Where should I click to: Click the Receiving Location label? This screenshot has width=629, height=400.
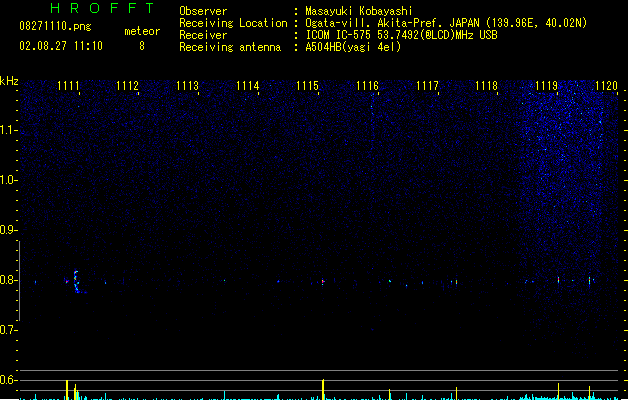[x=233, y=23]
